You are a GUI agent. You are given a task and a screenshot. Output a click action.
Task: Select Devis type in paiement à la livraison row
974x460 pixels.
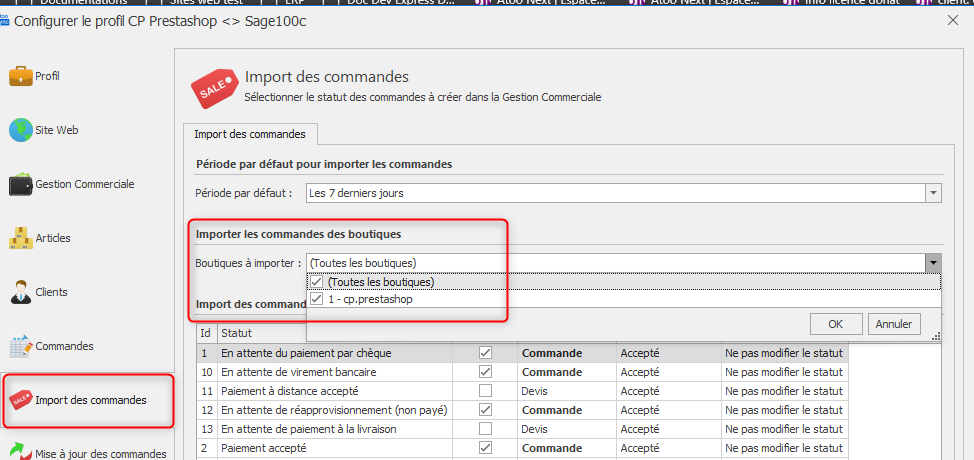coord(567,429)
